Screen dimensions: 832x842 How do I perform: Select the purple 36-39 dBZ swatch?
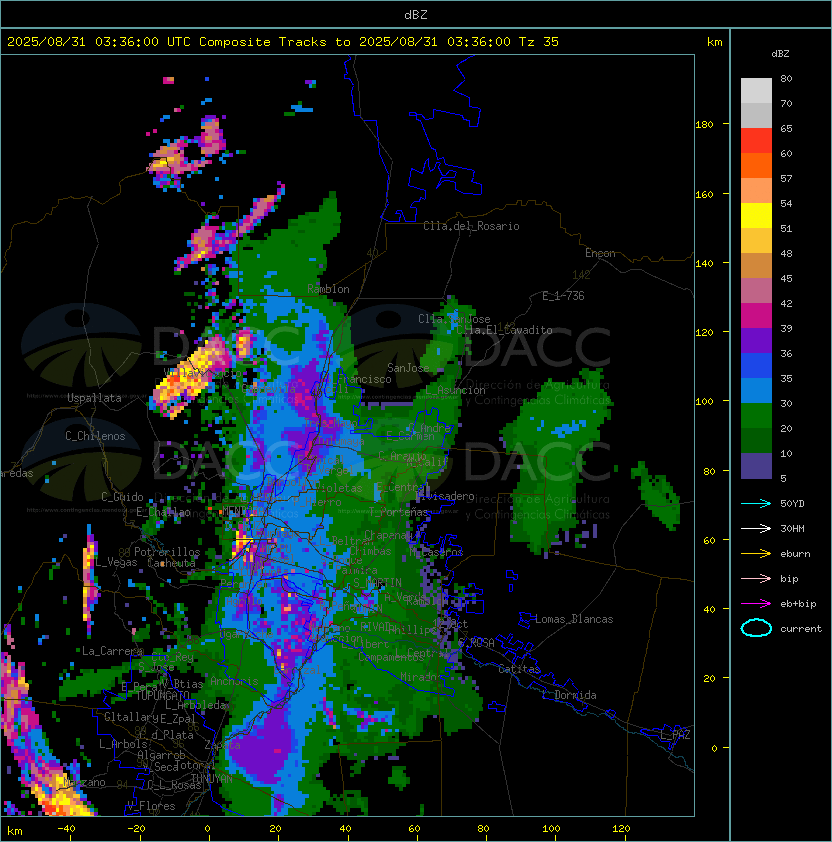[756, 340]
